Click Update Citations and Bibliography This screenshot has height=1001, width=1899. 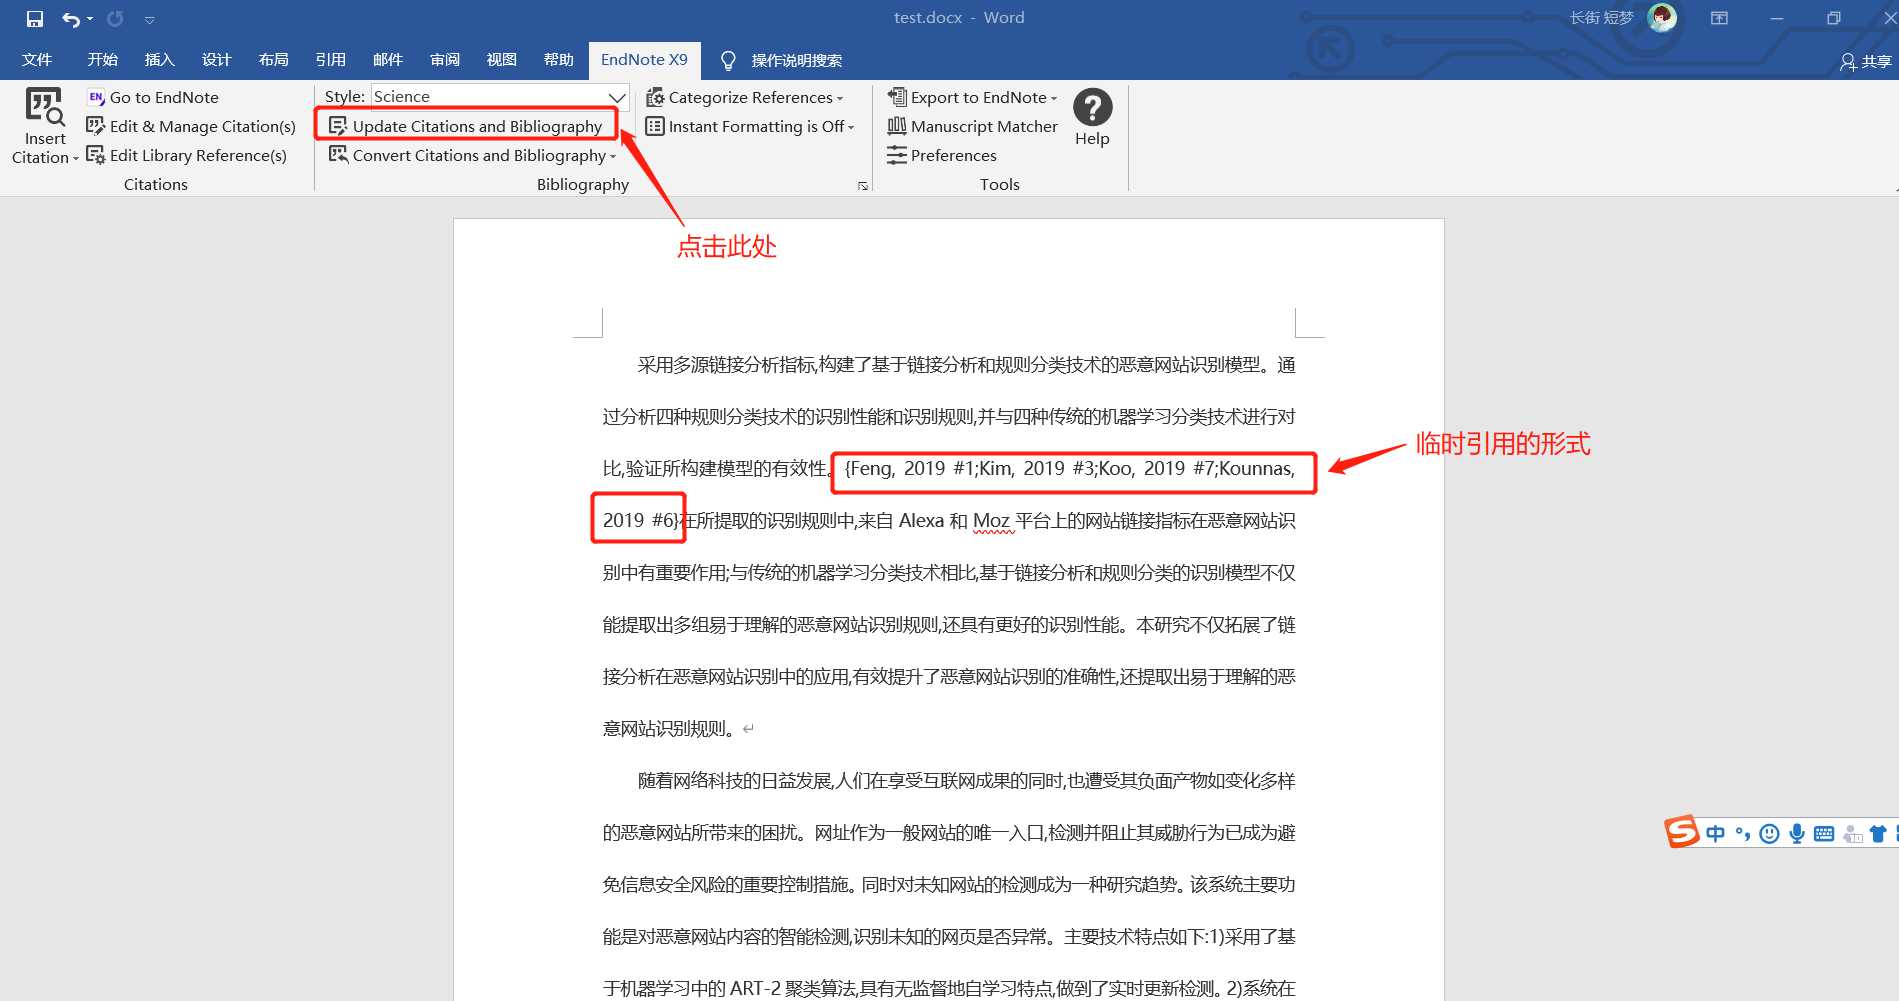466,126
